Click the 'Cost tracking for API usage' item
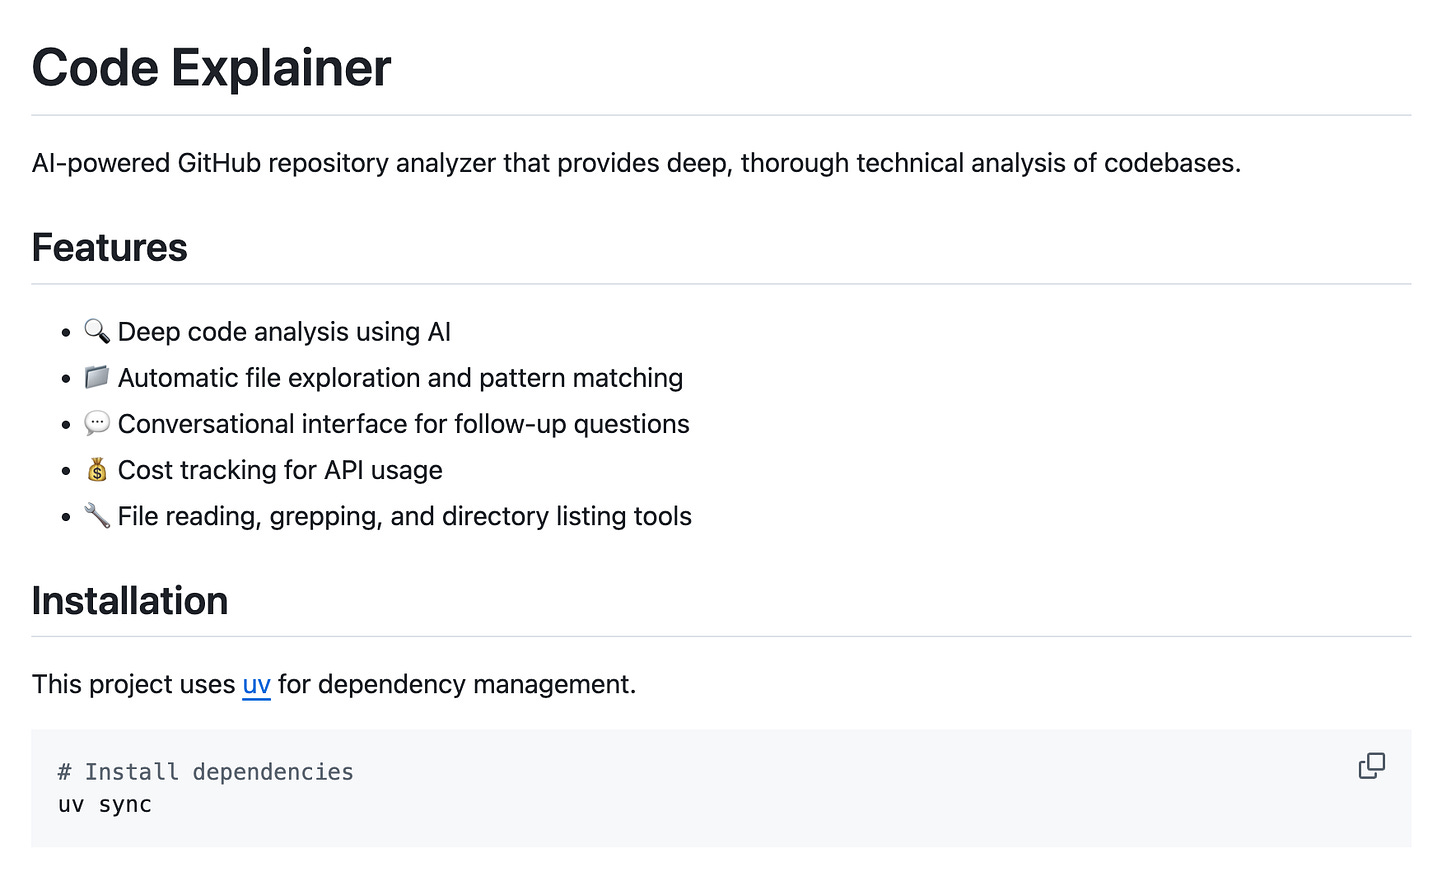The width and height of the screenshot is (1456, 894). [x=280, y=470]
